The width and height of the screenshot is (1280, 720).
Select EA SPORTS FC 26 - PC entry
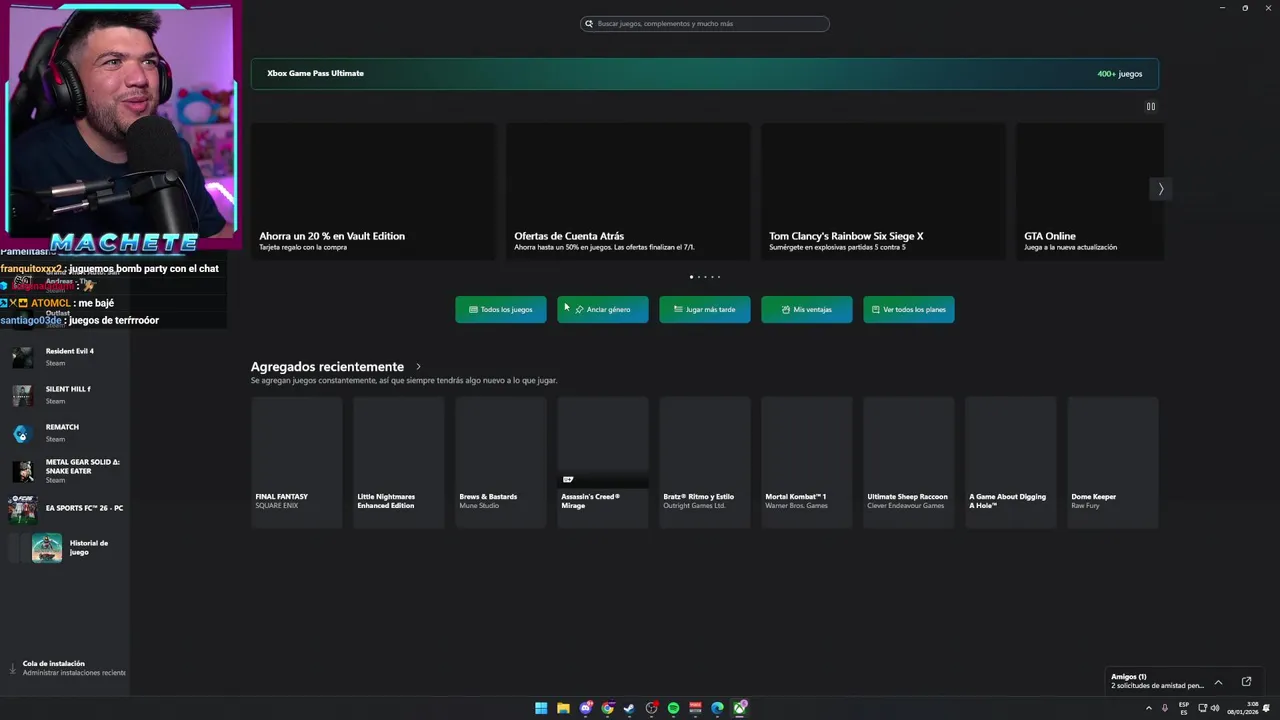[66, 509]
